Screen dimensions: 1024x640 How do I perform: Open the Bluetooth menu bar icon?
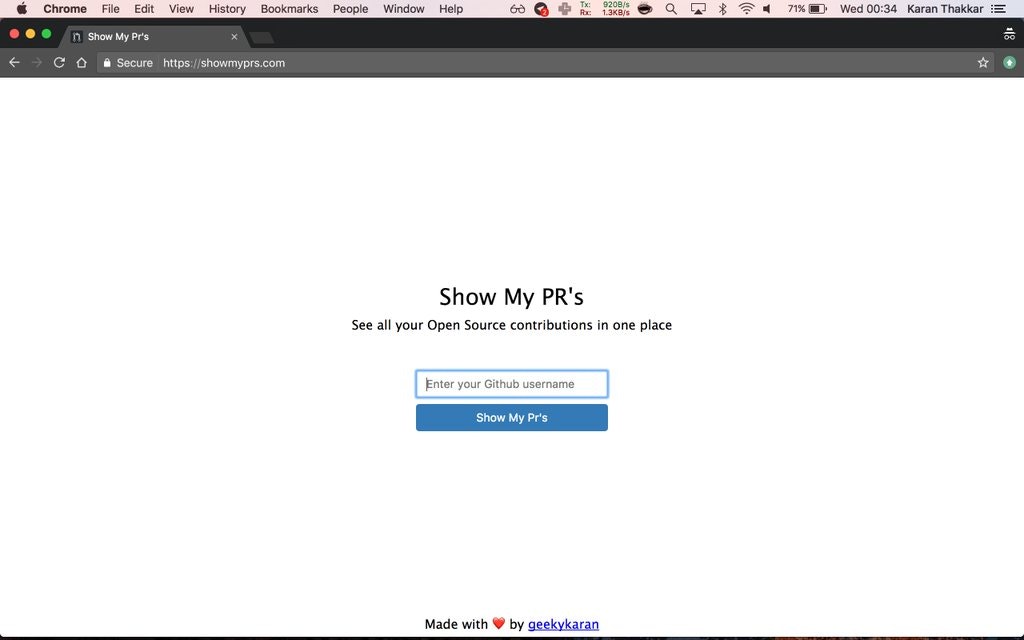tap(722, 9)
